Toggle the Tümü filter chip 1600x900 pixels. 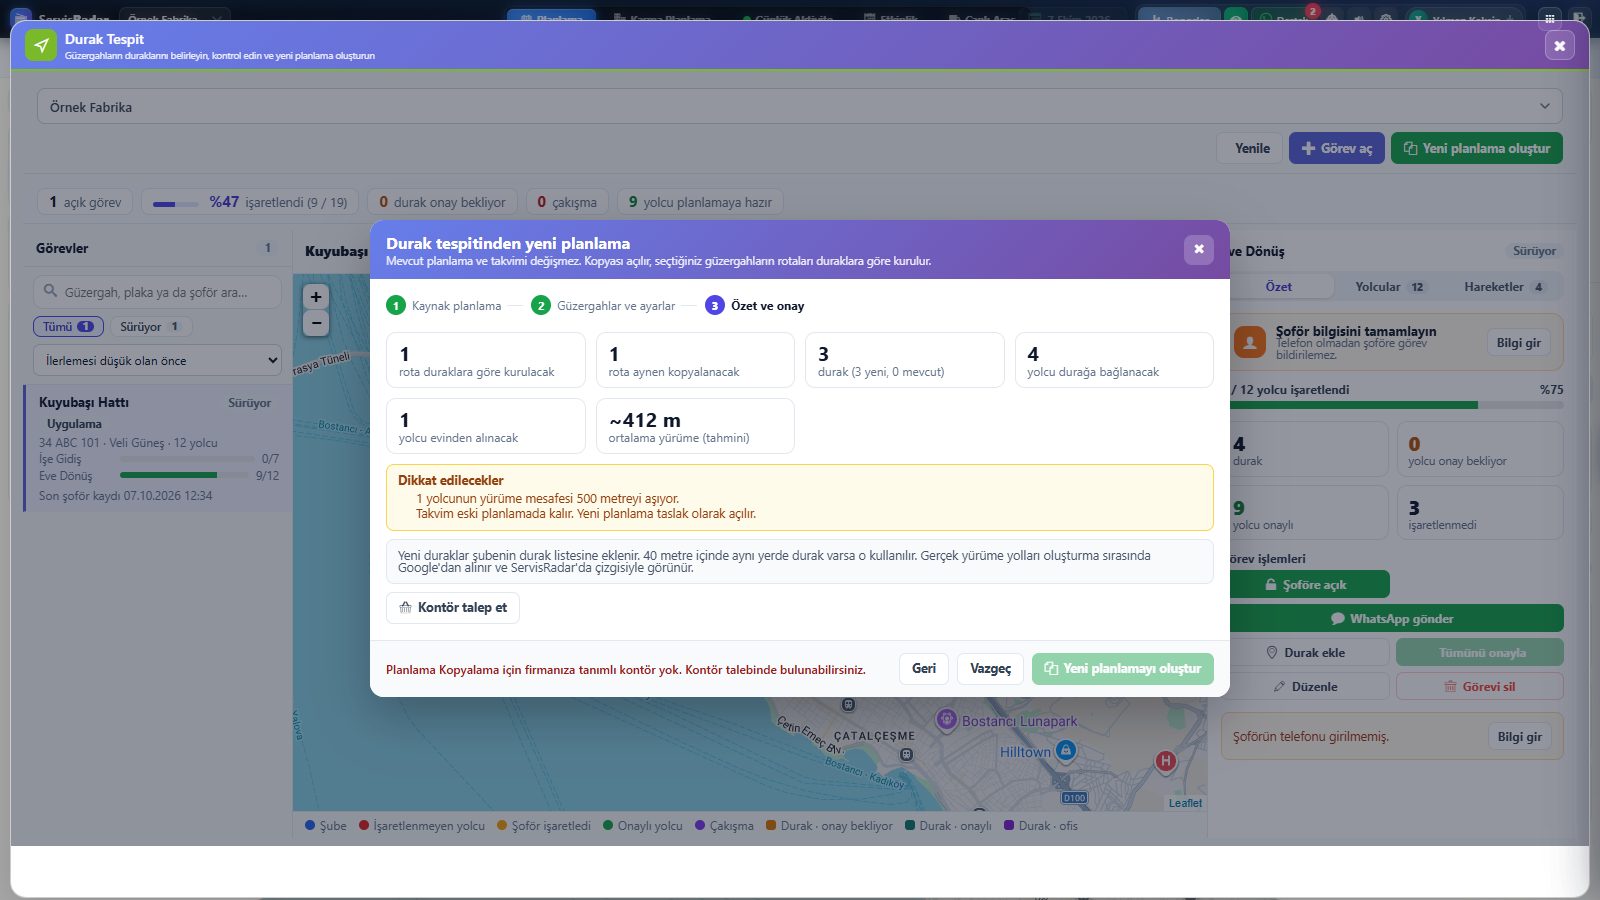[68, 327]
